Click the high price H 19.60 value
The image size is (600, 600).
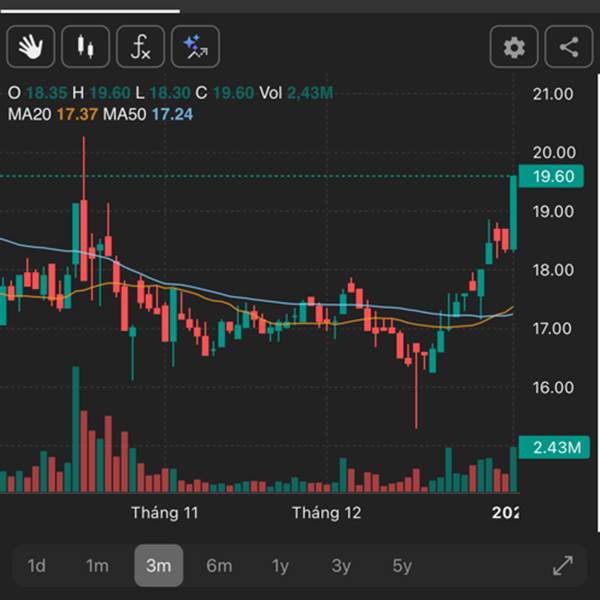pos(101,93)
